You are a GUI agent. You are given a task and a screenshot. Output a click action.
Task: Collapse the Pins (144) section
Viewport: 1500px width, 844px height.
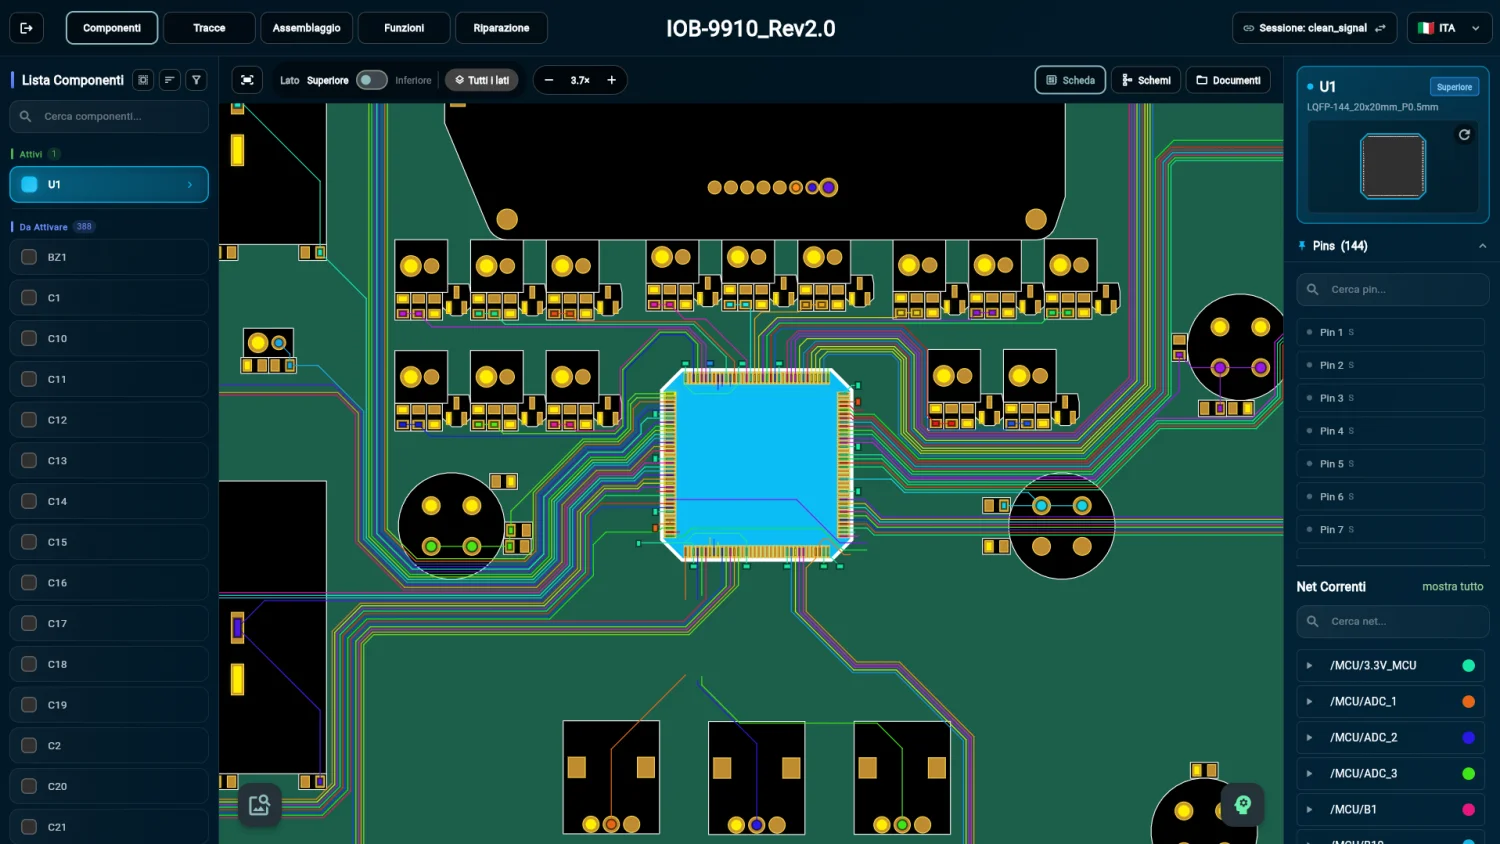click(x=1482, y=246)
